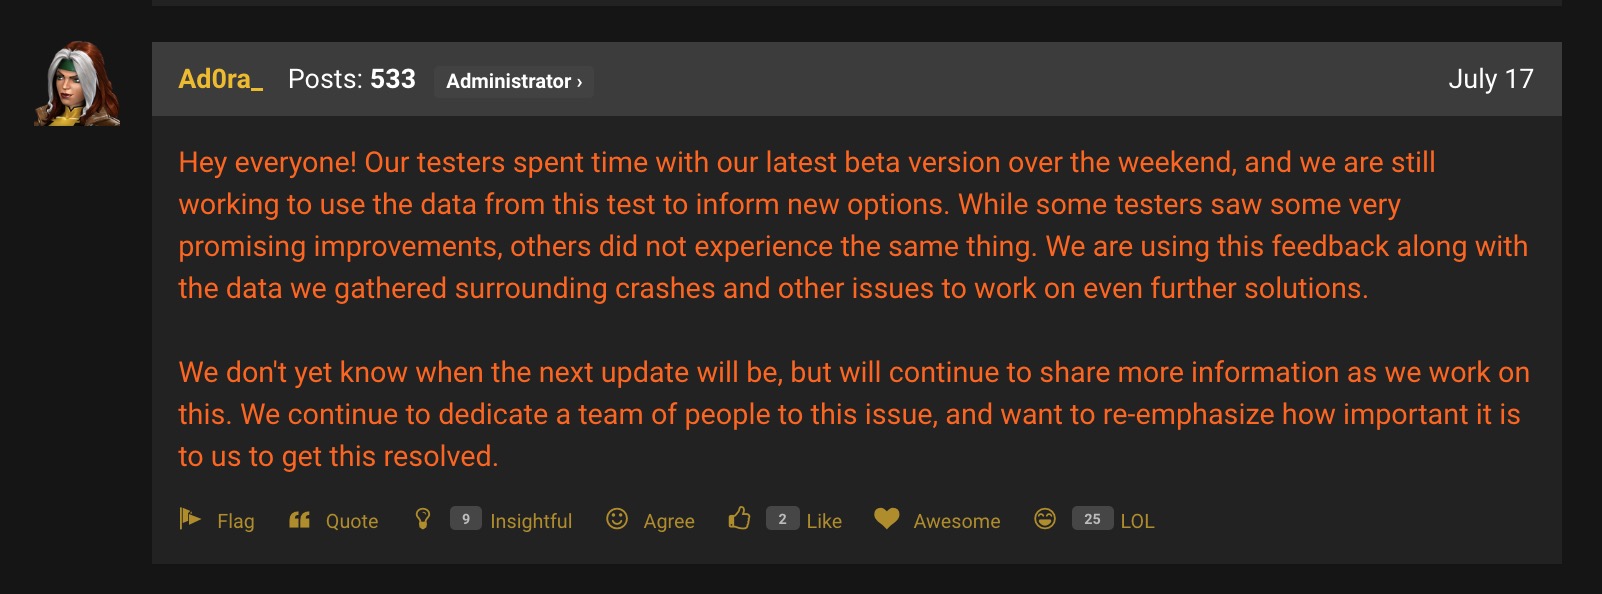Click the Quote text label

(x=352, y=521)
